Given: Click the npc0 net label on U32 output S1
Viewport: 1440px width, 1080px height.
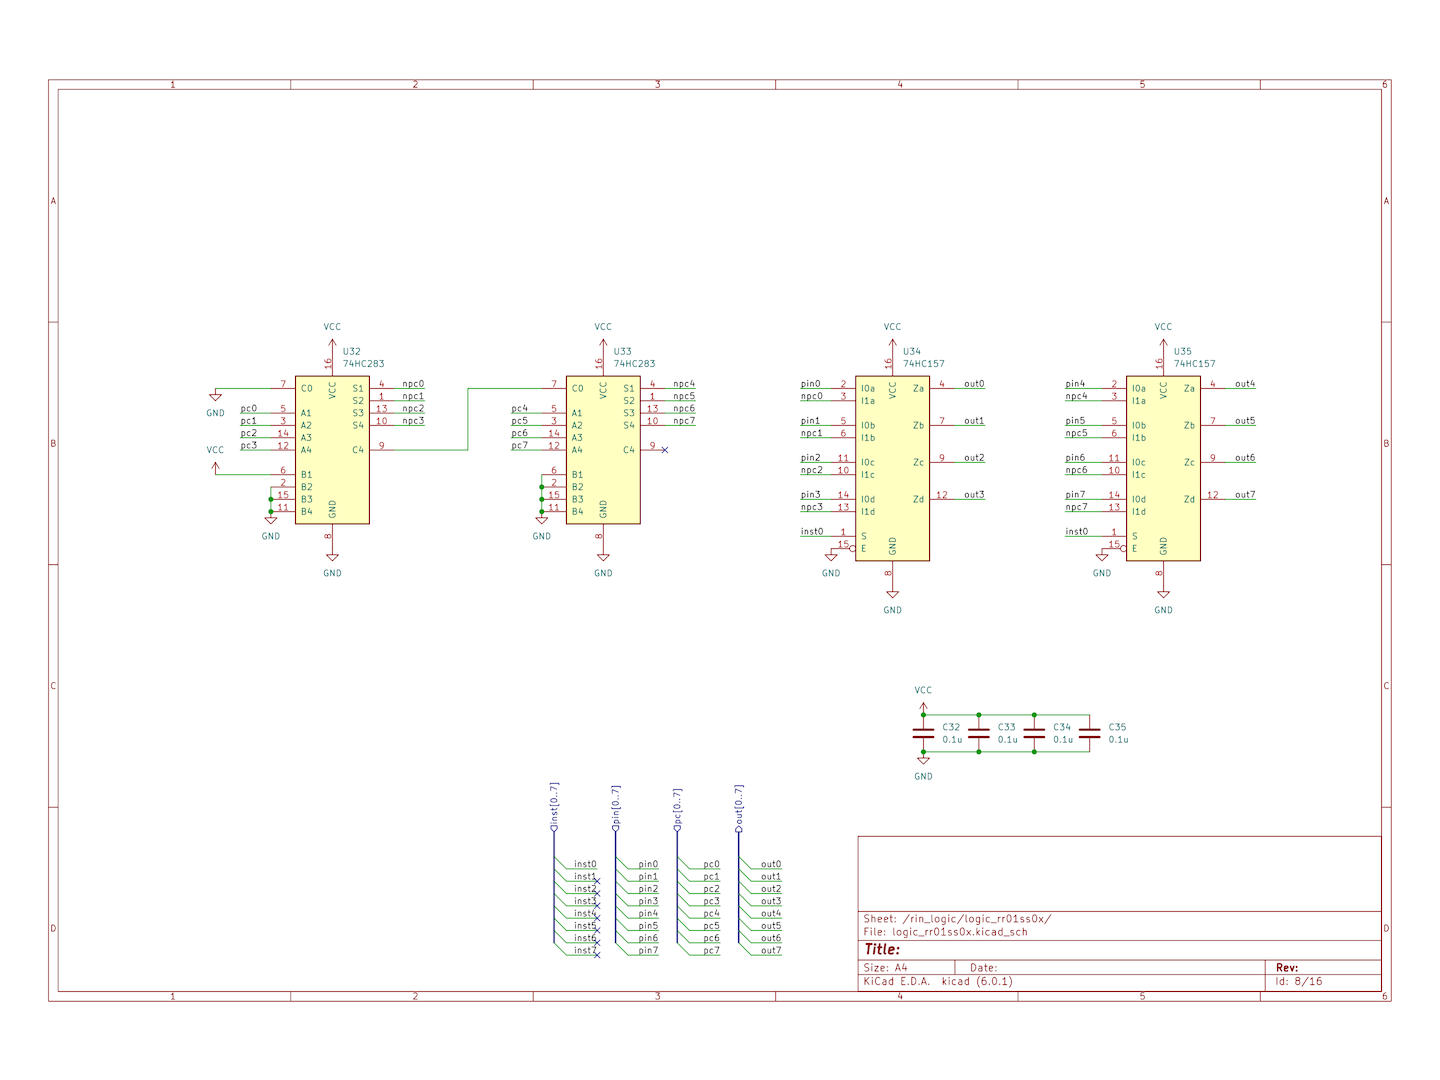Looking at the screenshot, I should (x=413, y=384).
